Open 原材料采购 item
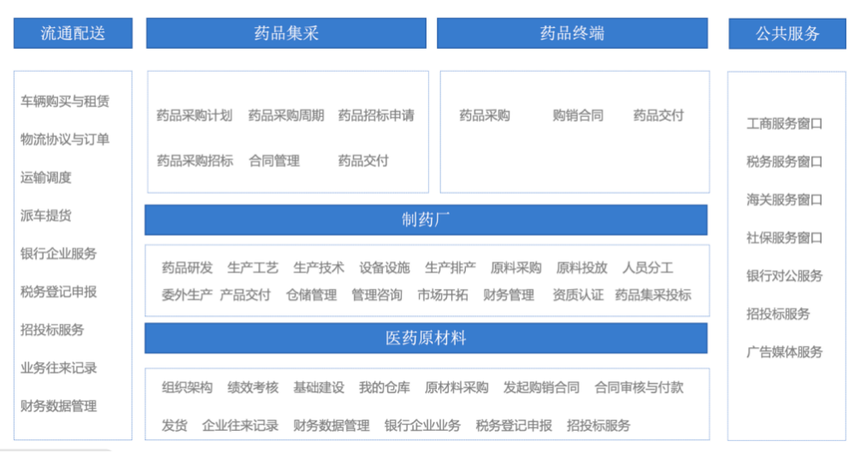 pyautogui.click(x=456, y=388)
